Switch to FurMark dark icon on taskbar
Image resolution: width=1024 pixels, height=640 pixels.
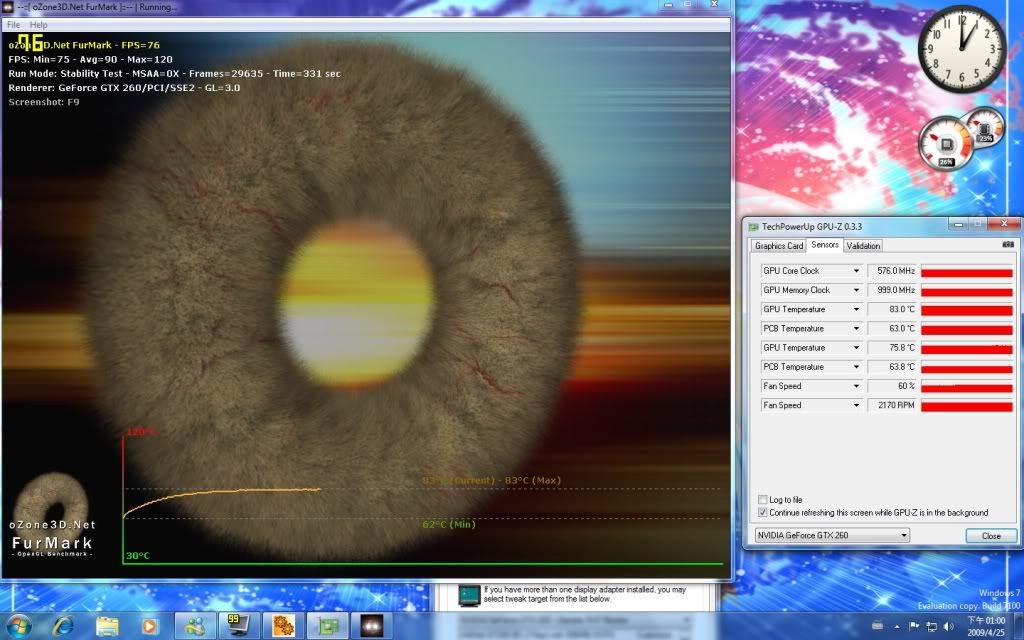[372, 626]
